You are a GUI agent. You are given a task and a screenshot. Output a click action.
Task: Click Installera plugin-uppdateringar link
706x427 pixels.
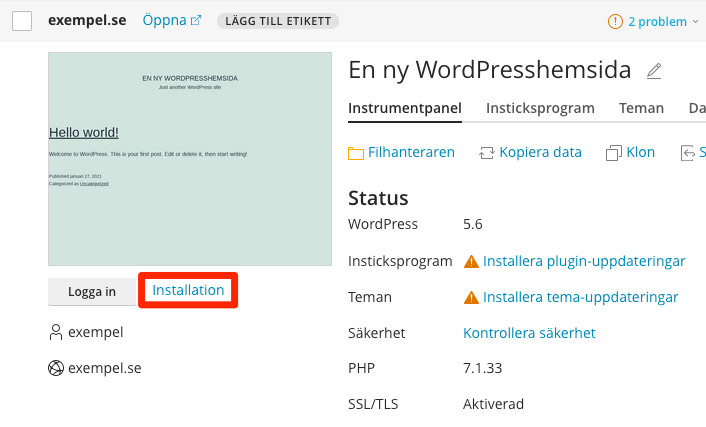pyautogui.click(x=584, y=262)
